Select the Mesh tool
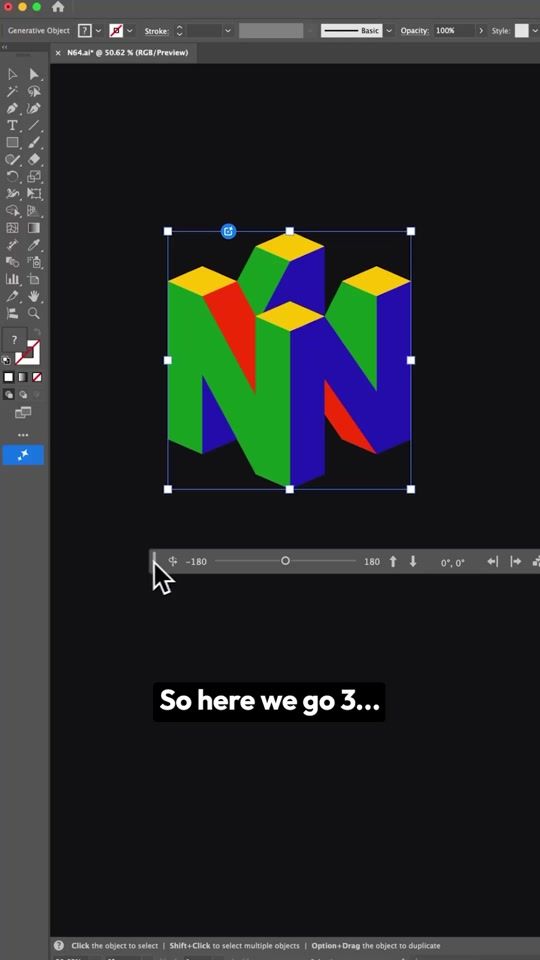 pyautogui.click(x=12, y=228)
